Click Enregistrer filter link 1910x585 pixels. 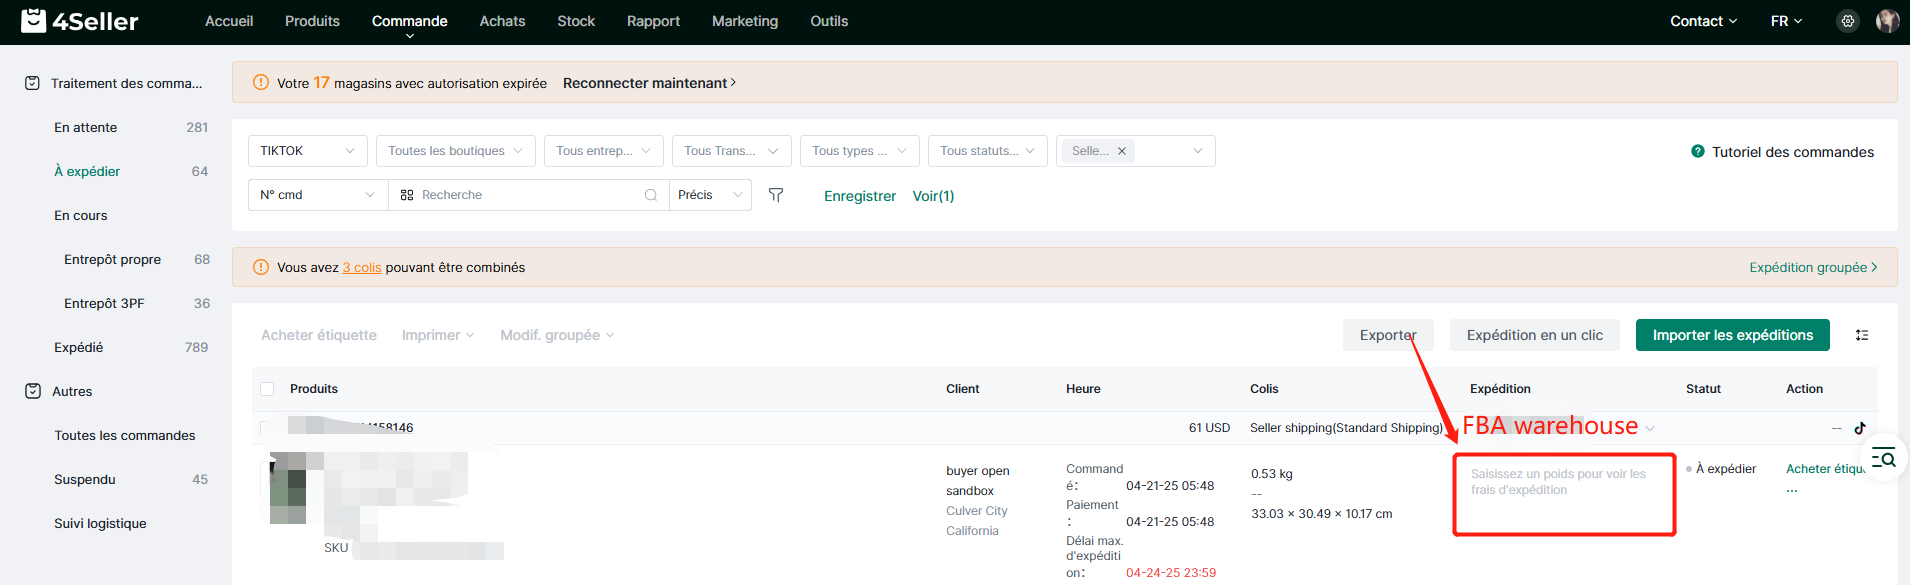point(860,196)
